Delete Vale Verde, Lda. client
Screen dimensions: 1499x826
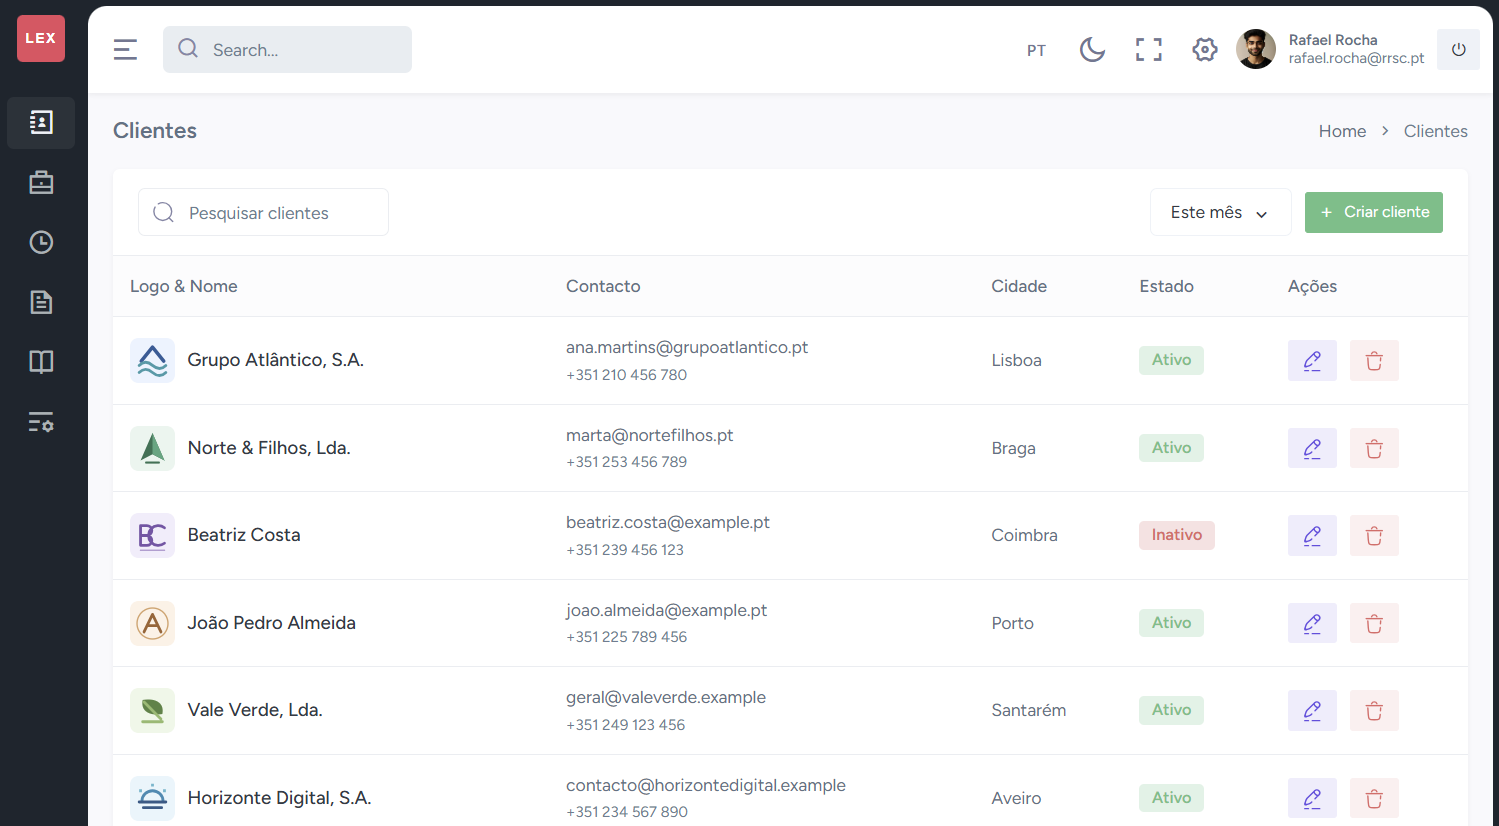tap(1374, 710)
